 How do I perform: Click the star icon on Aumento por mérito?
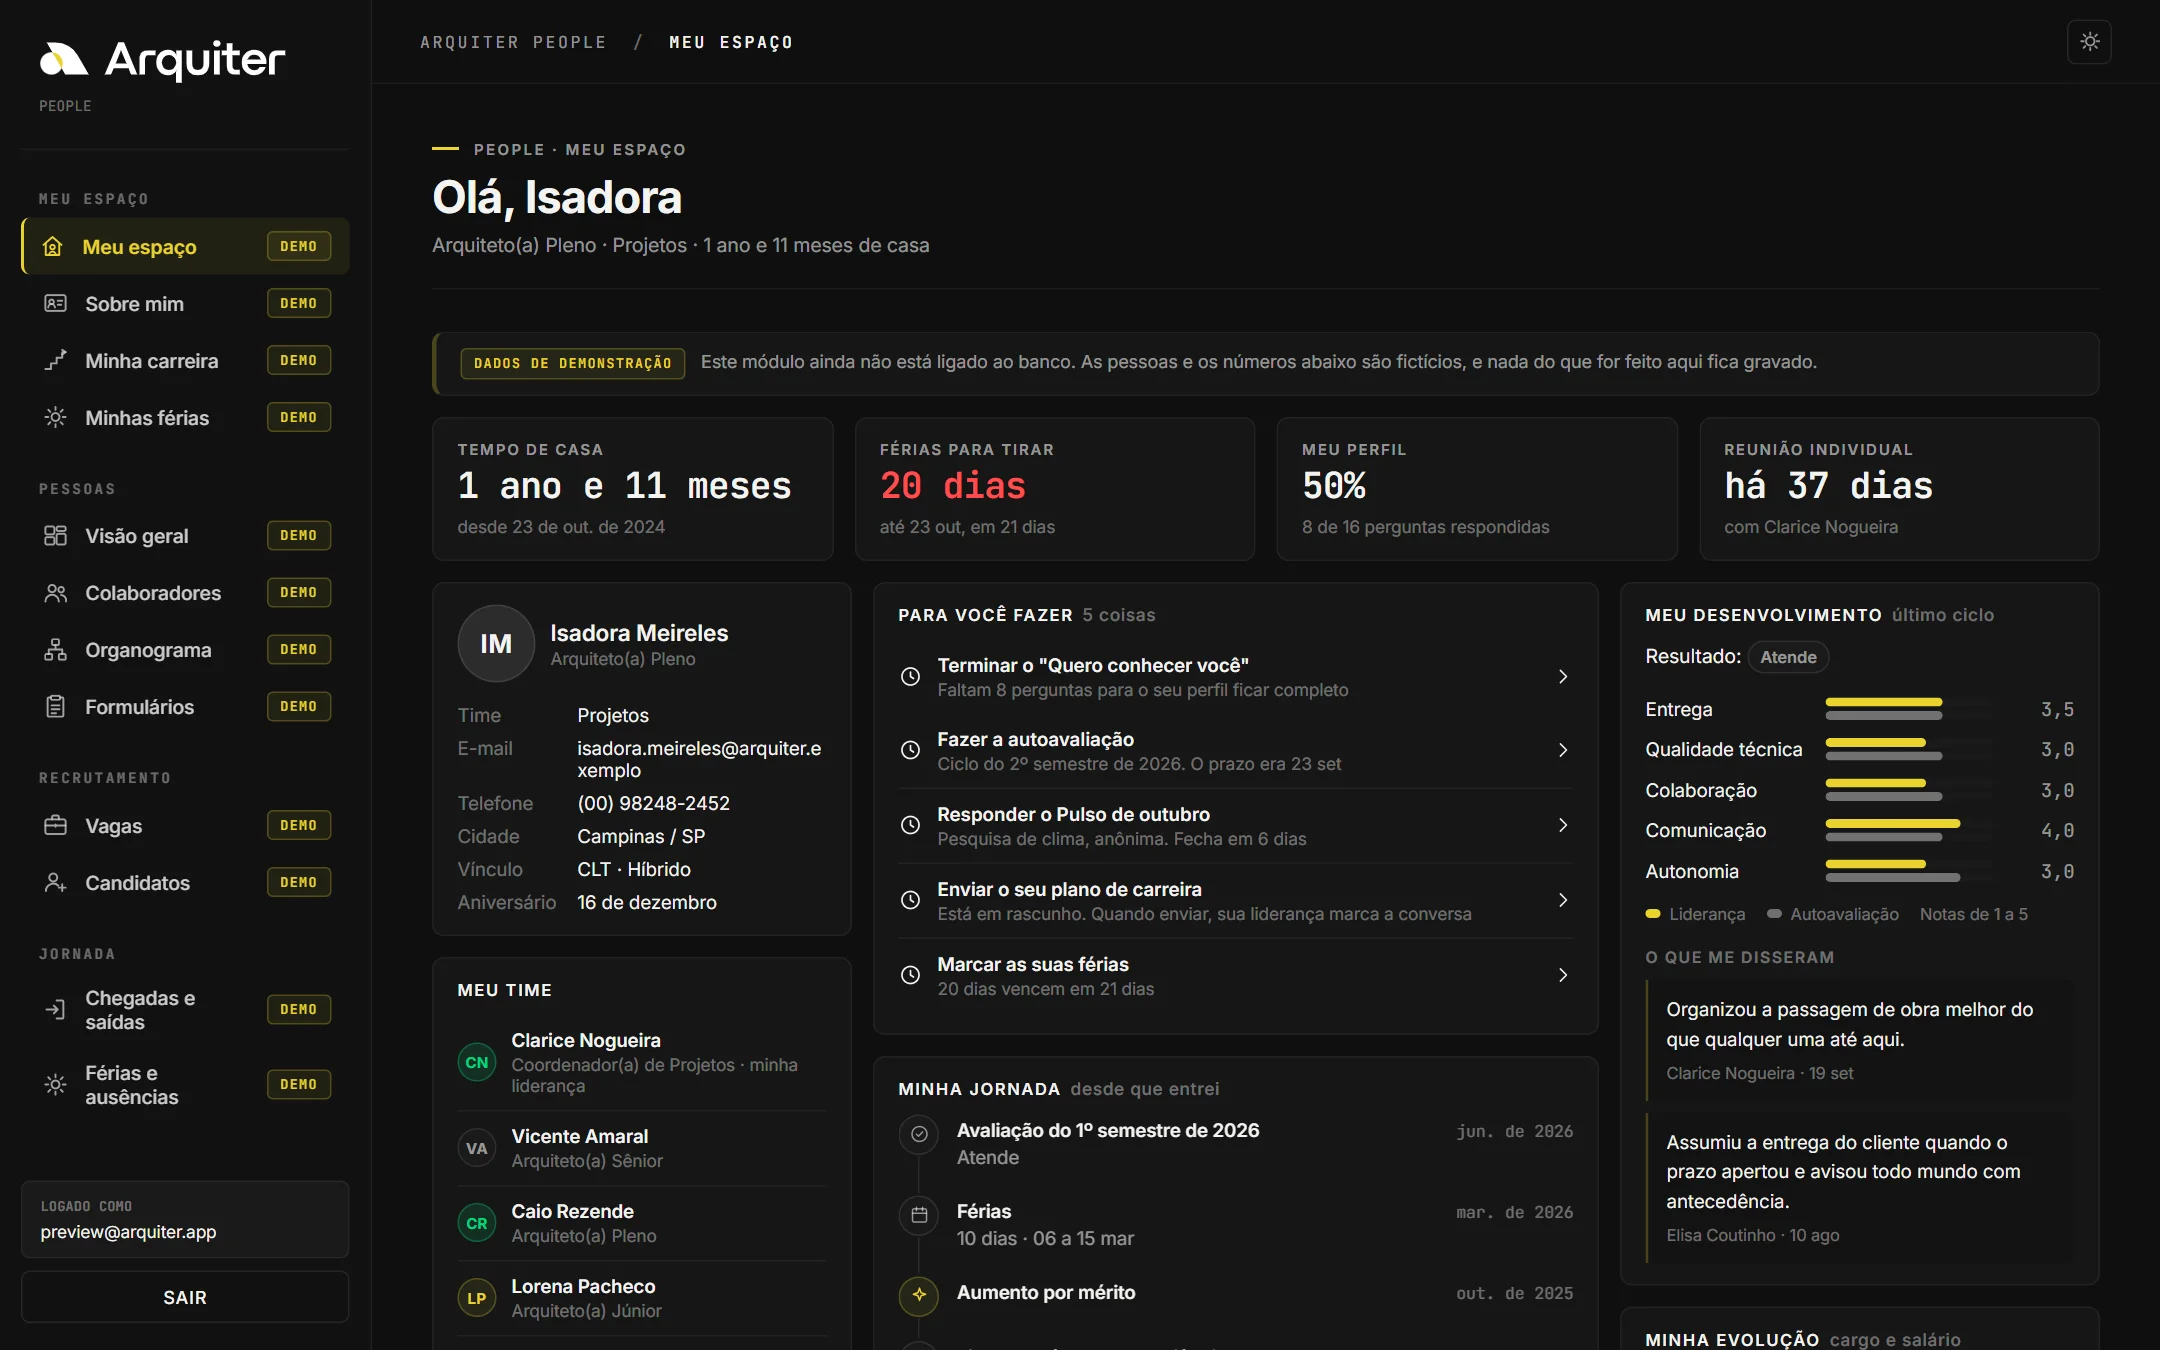[919, 1295]
